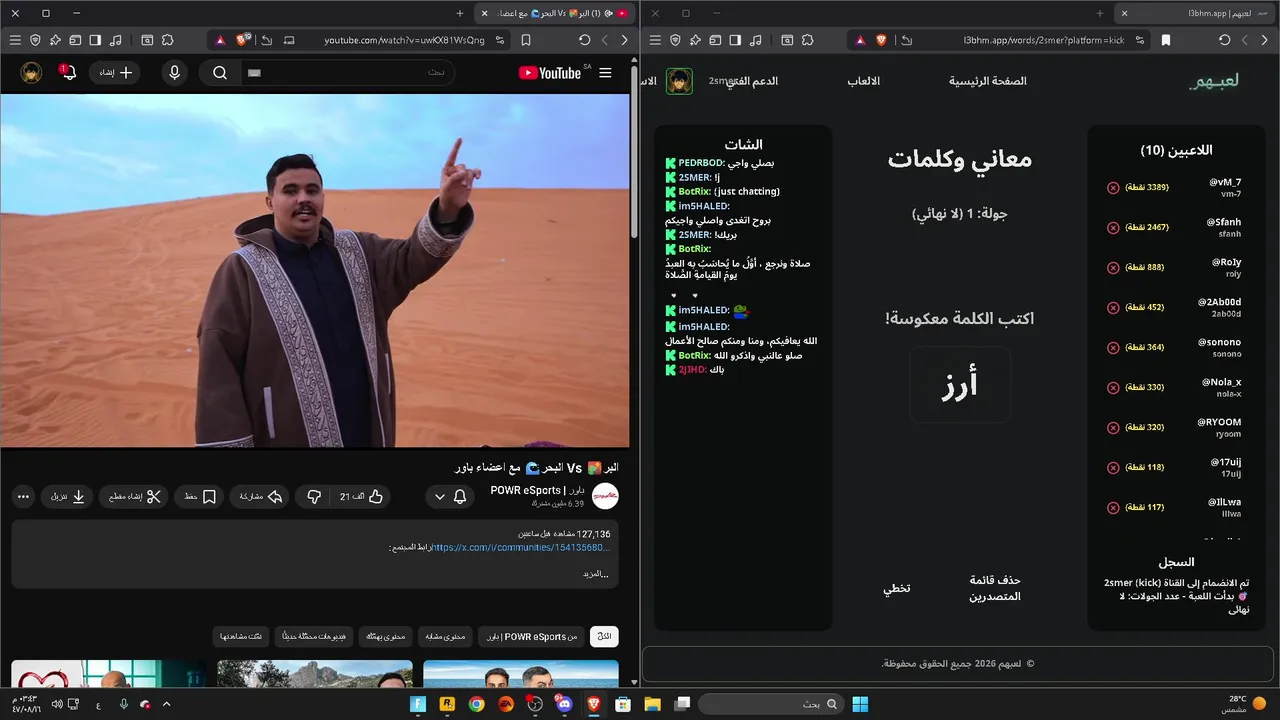Remove player @Ro1y with X icon
The width and height of the screenshot is (1280, 720).
[1113, 268]
